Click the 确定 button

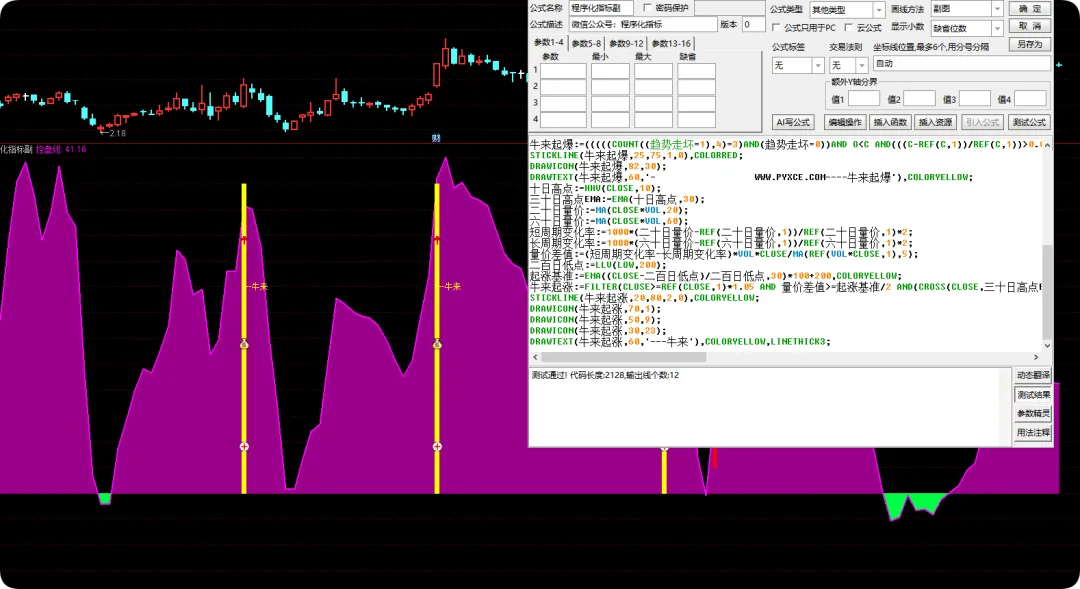pos(1030,8)
